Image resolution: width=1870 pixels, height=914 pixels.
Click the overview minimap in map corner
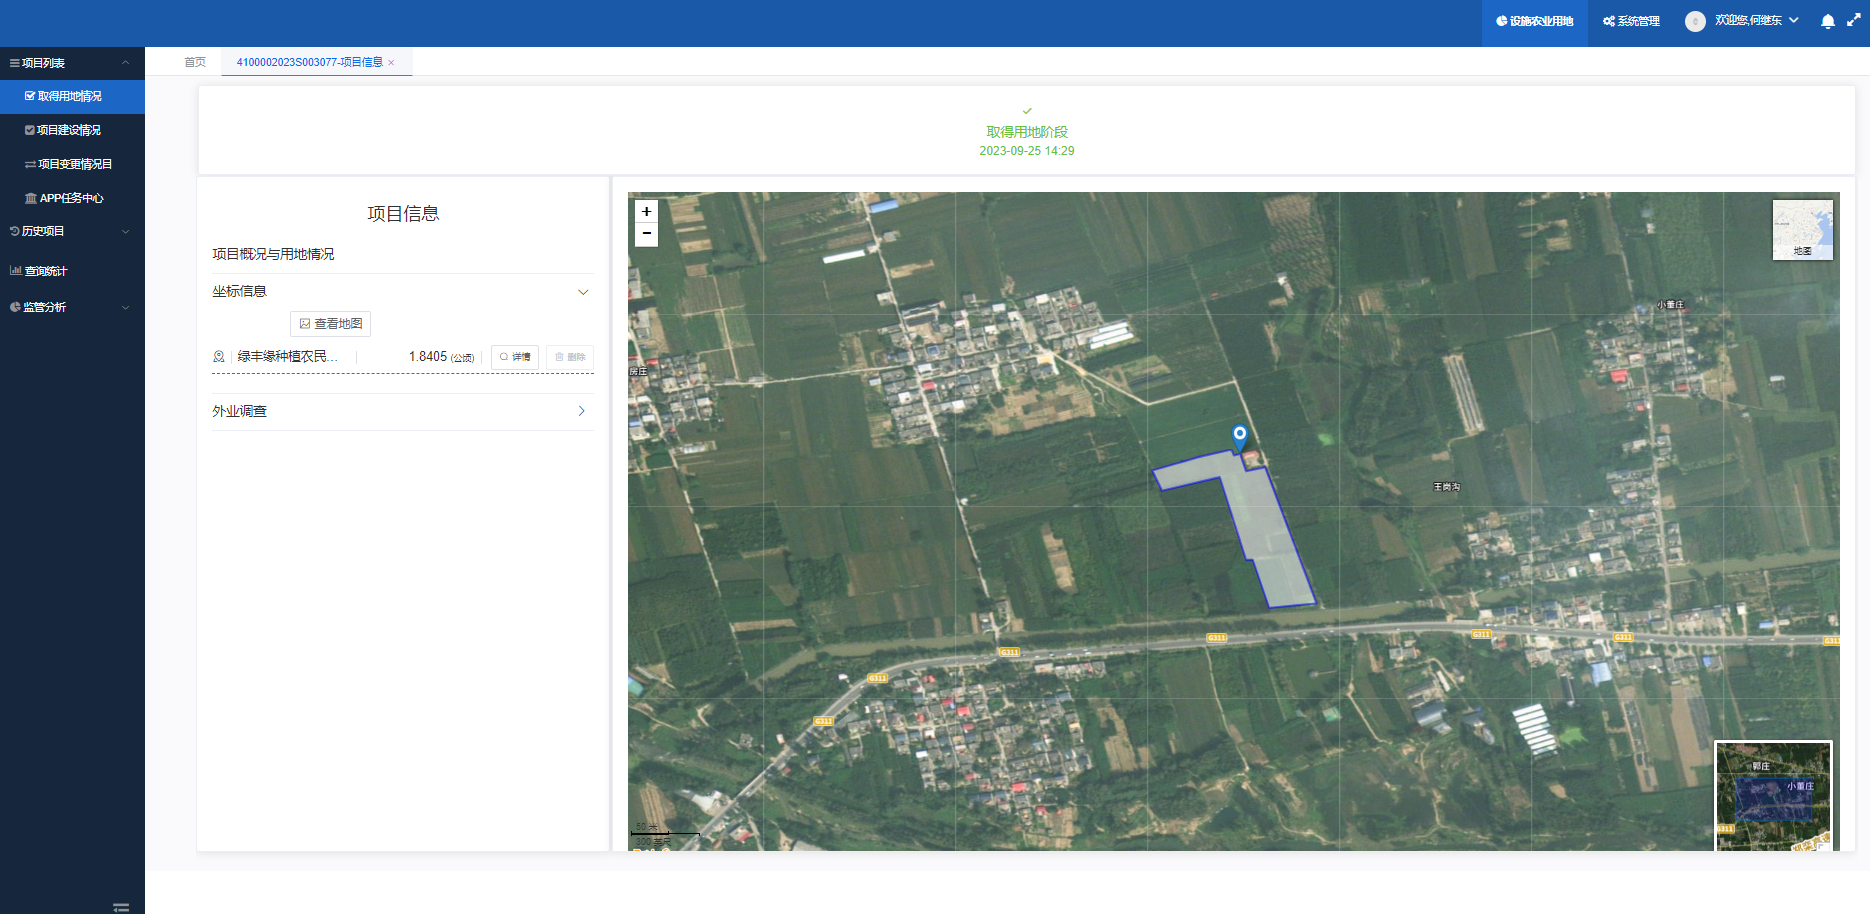pyautogui.click(x=1773, y=796)
